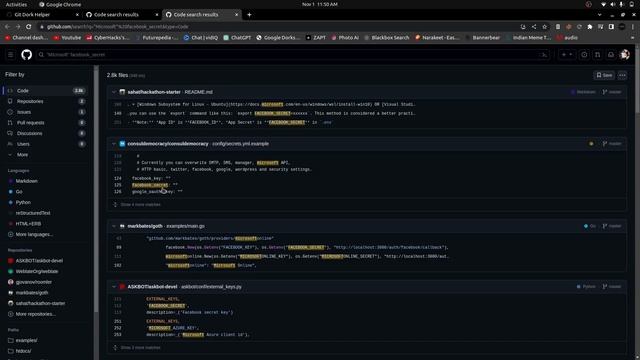Filter by examples/ path
The width and height of the screenshot is (640, 360).
click(x=26, y=340)
